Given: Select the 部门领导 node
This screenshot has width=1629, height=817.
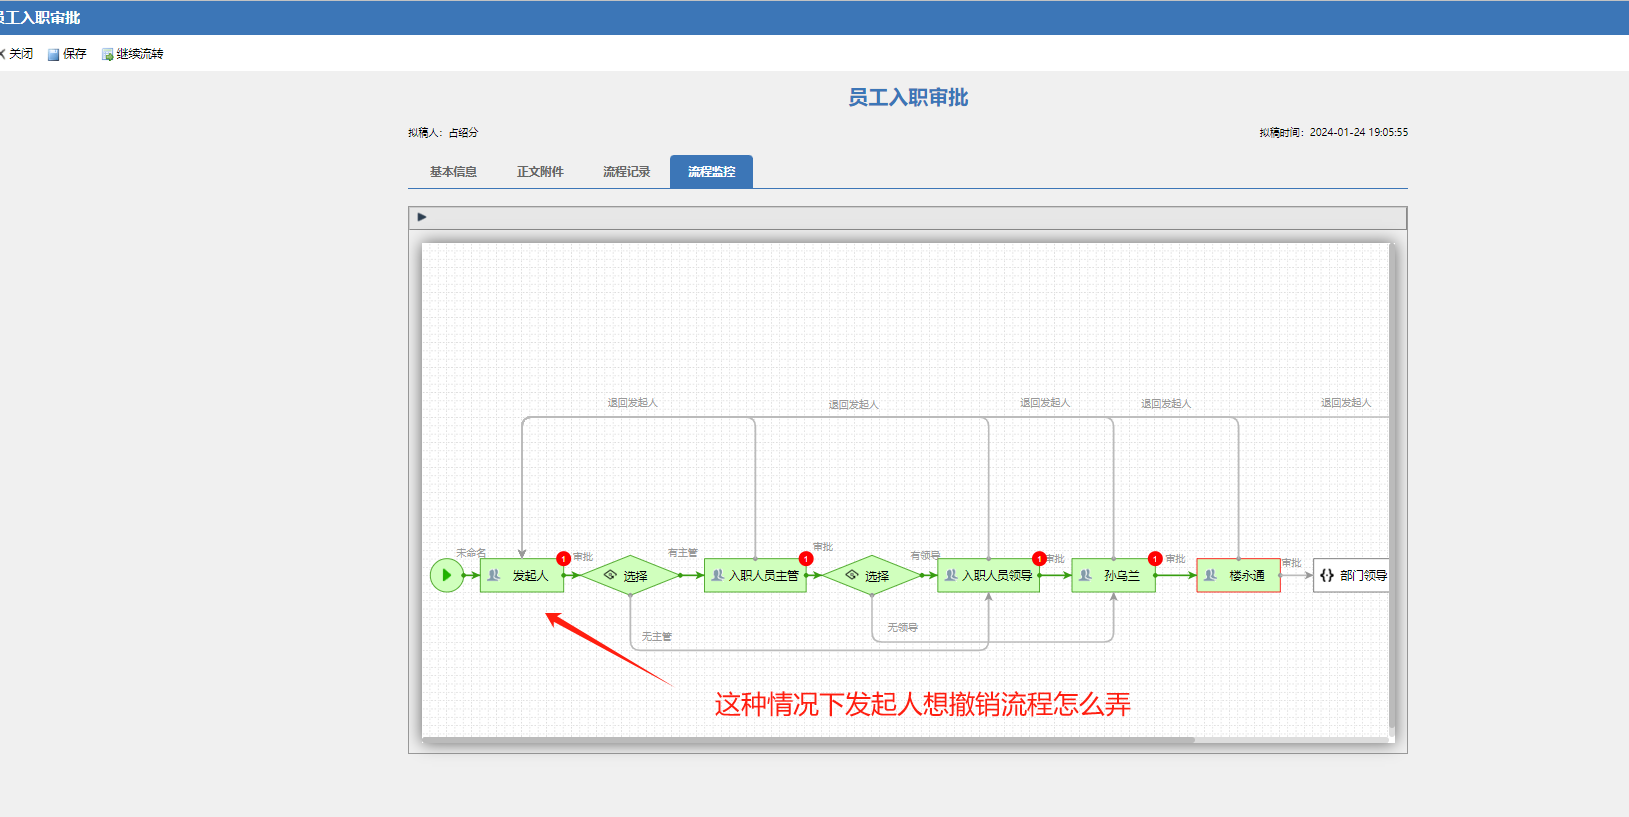Looking at the screenshot, I should [1351, 575].
